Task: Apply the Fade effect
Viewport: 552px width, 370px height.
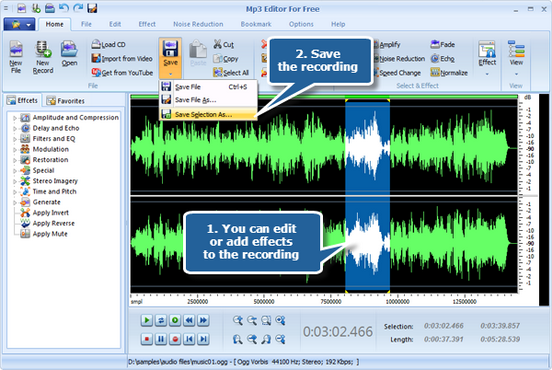Action: (443, 45)
